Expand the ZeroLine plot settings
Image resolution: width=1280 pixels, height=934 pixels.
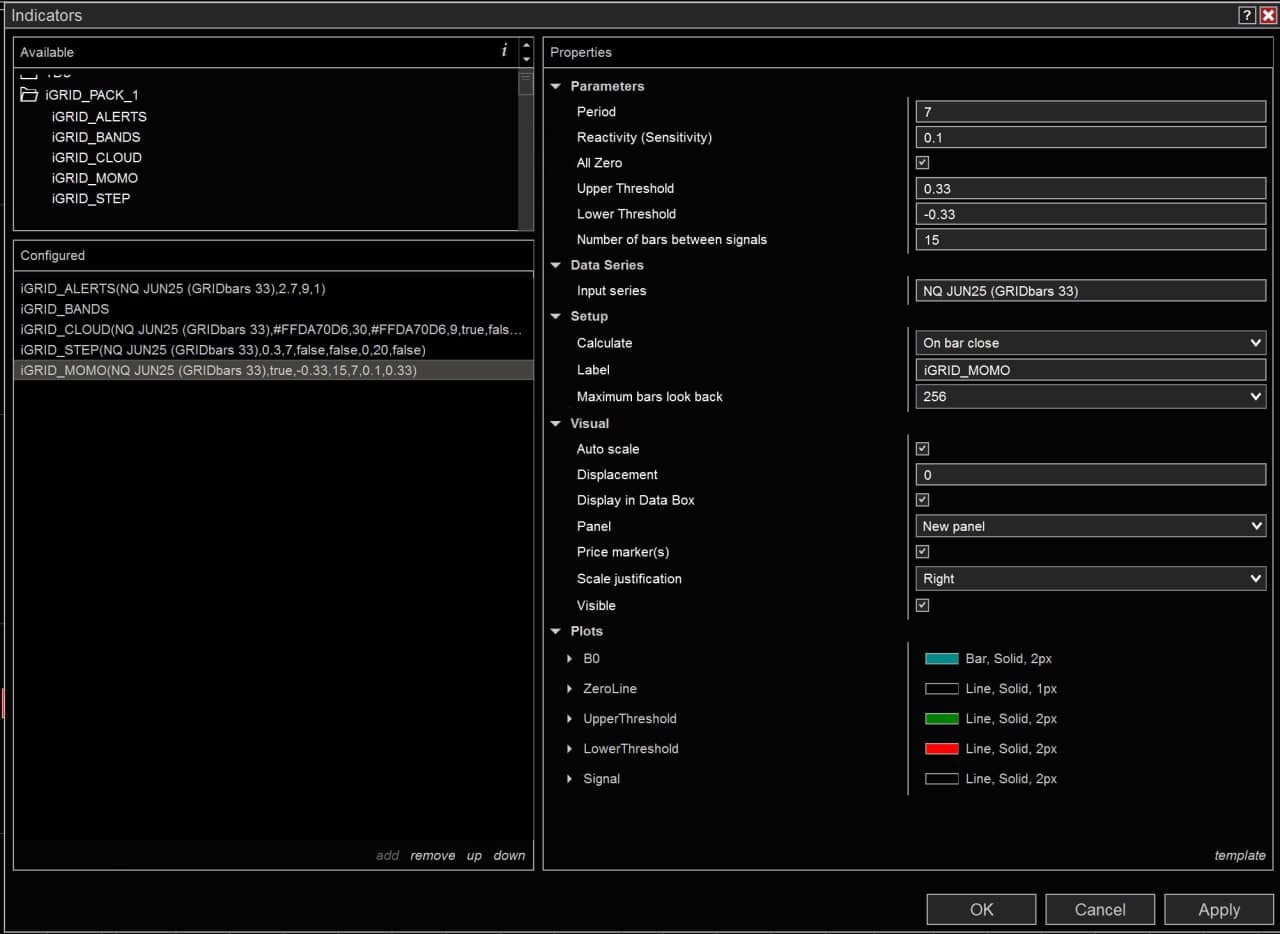570,689
